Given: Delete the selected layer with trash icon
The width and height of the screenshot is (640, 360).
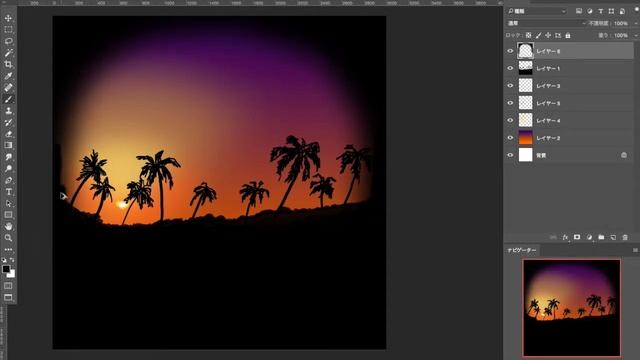Looking at the screenshot, I should tap(625, 237).
